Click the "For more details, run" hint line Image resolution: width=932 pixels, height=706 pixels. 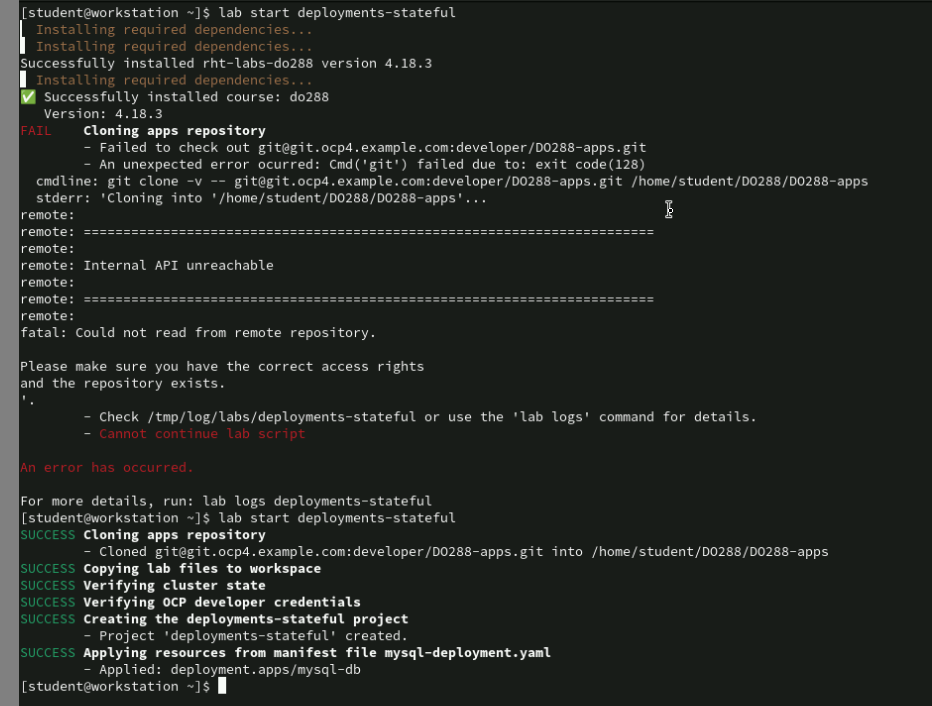pyautogui.click(x=225, y=501)
